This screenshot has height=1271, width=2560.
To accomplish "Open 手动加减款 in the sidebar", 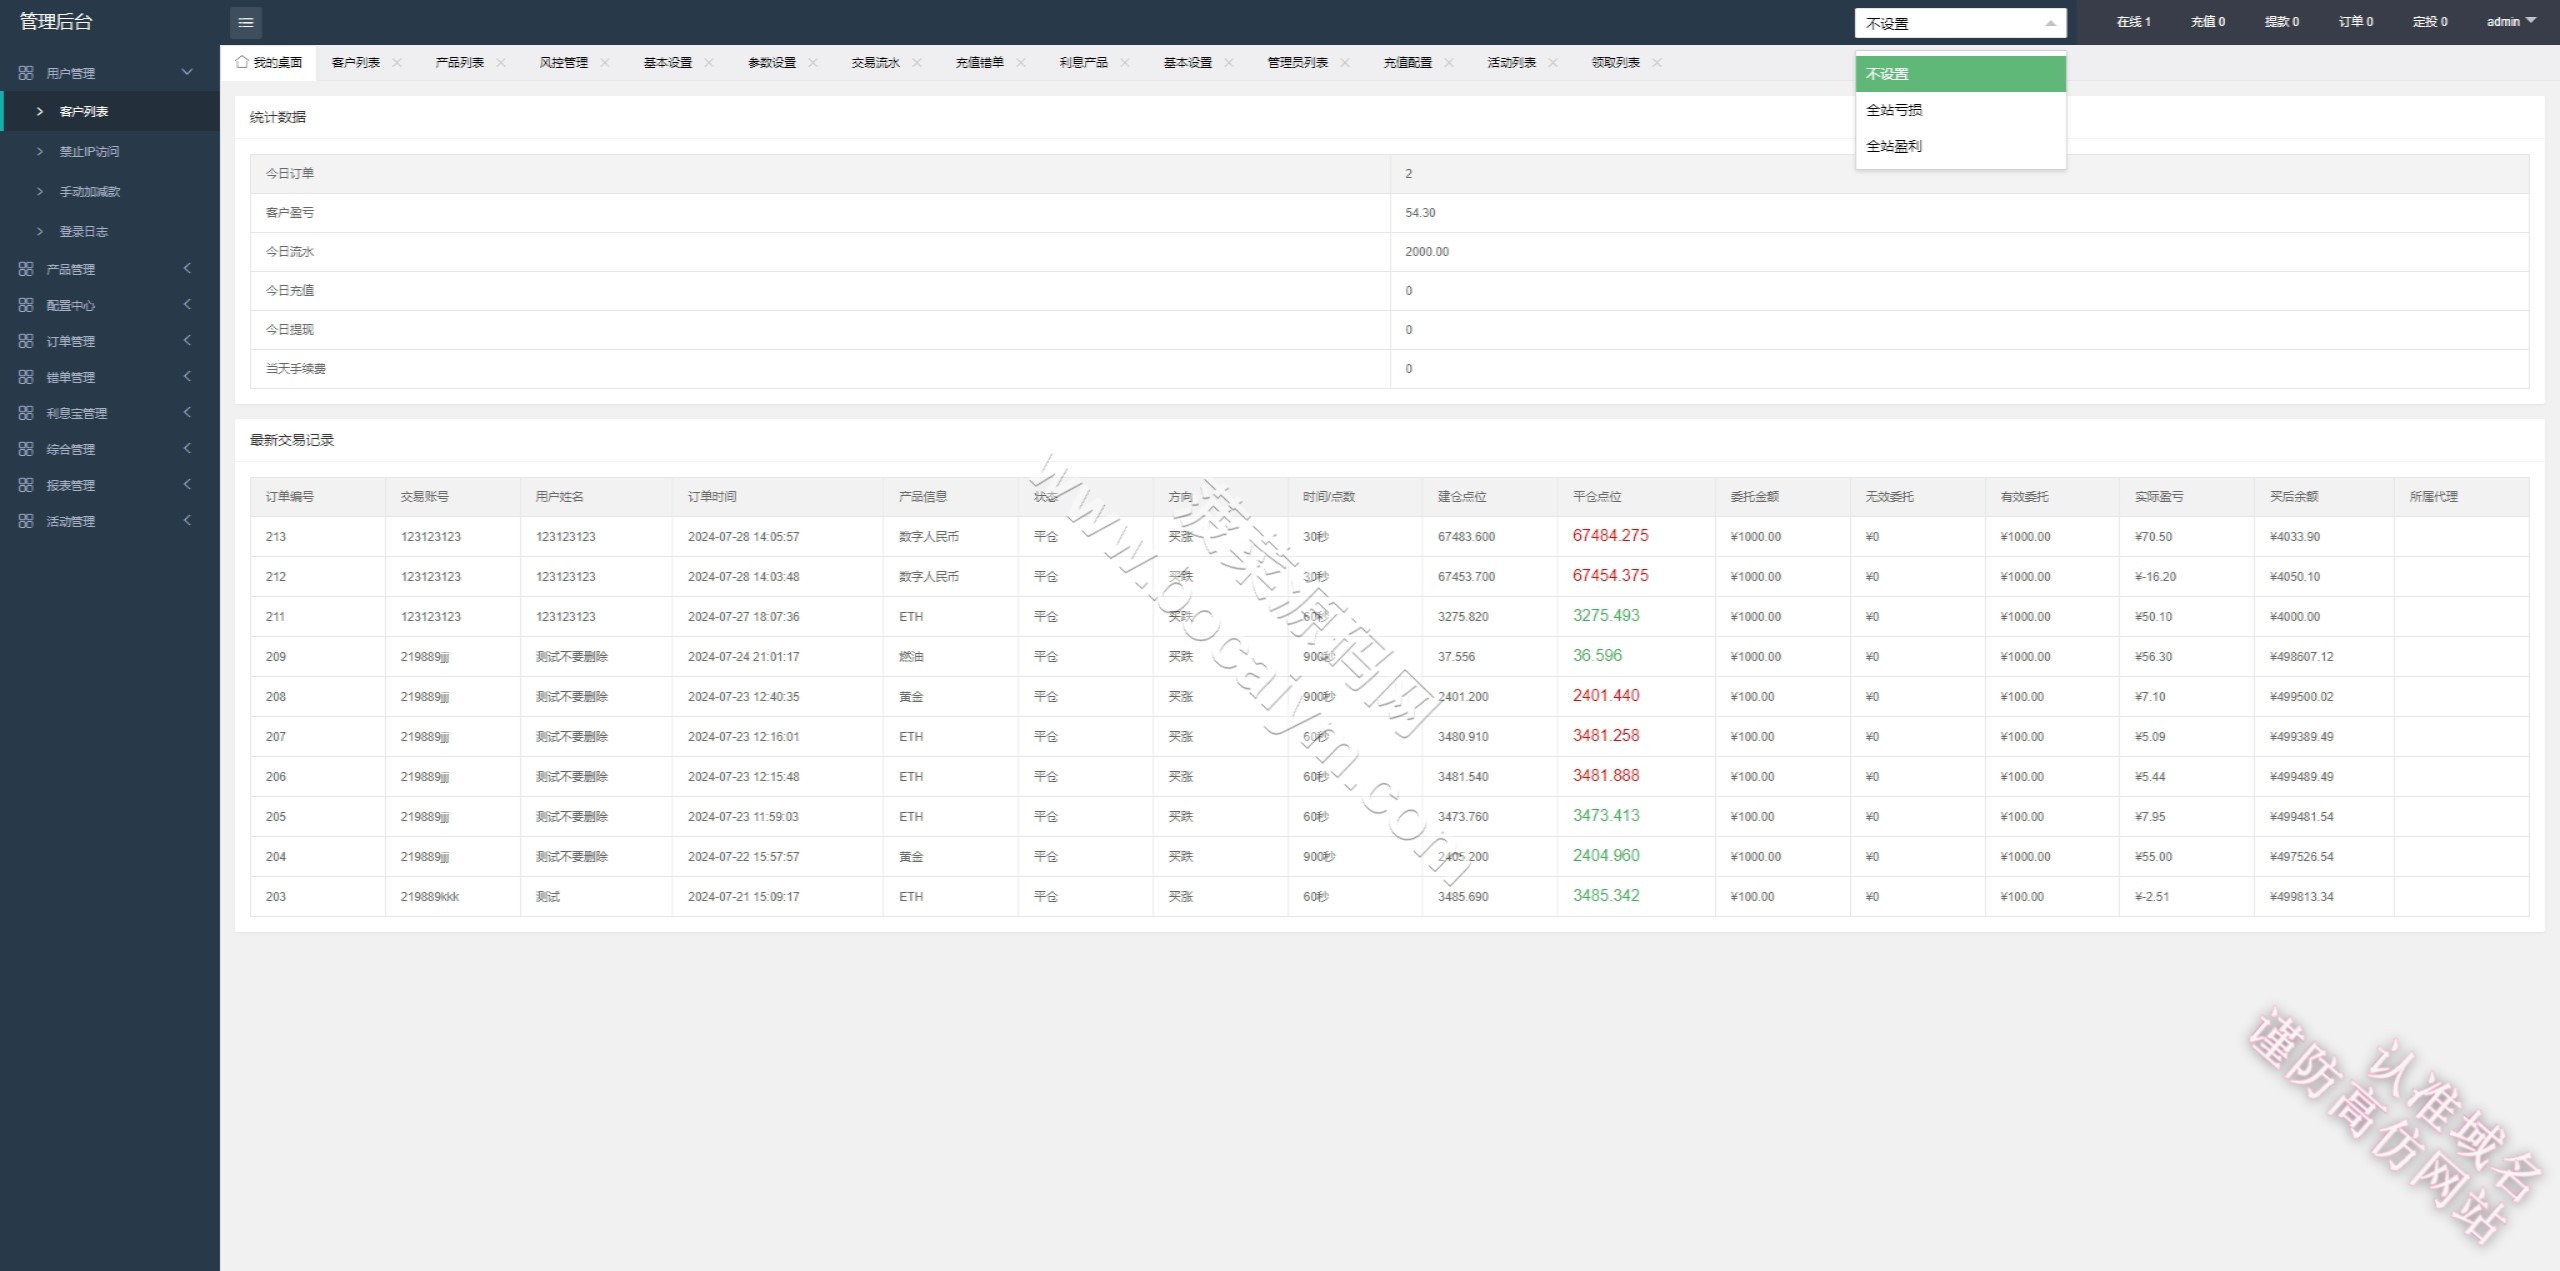I will (x=110, y=191).
